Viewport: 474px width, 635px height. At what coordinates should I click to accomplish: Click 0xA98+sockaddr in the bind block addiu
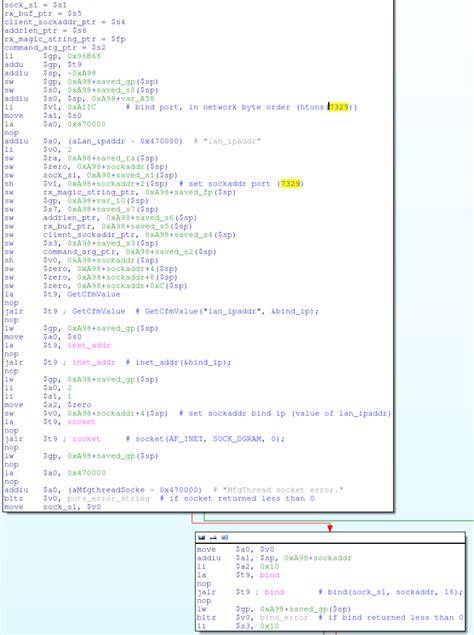(x=318, y=558)
